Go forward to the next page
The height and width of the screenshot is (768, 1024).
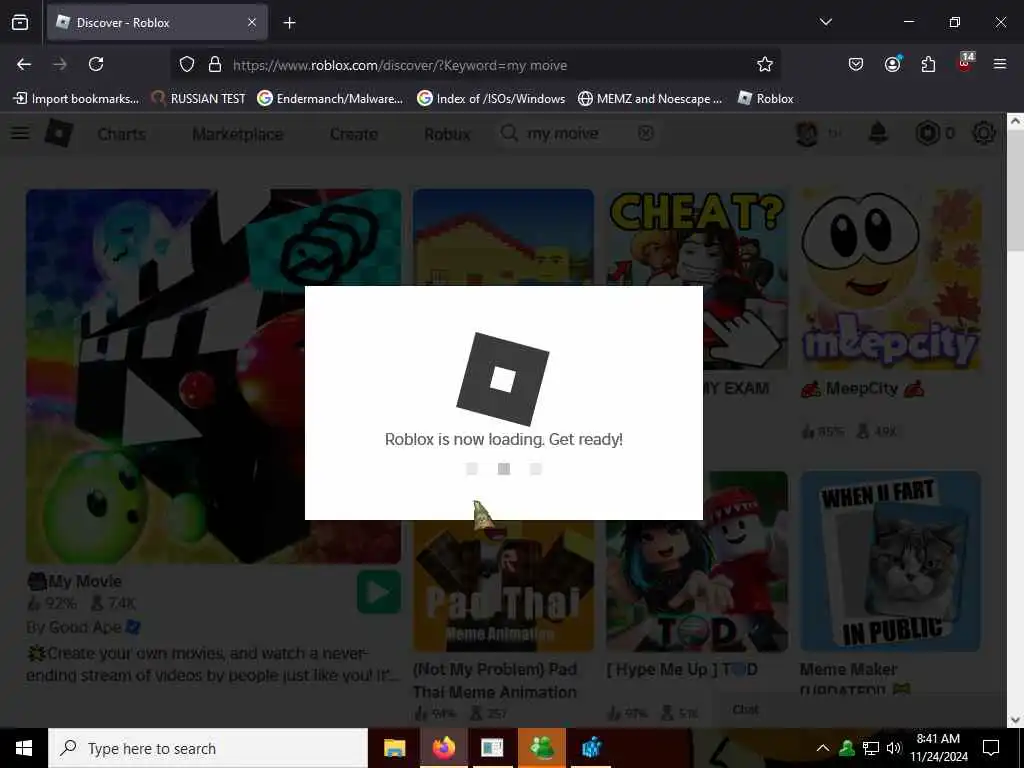(x=60, y=64)
